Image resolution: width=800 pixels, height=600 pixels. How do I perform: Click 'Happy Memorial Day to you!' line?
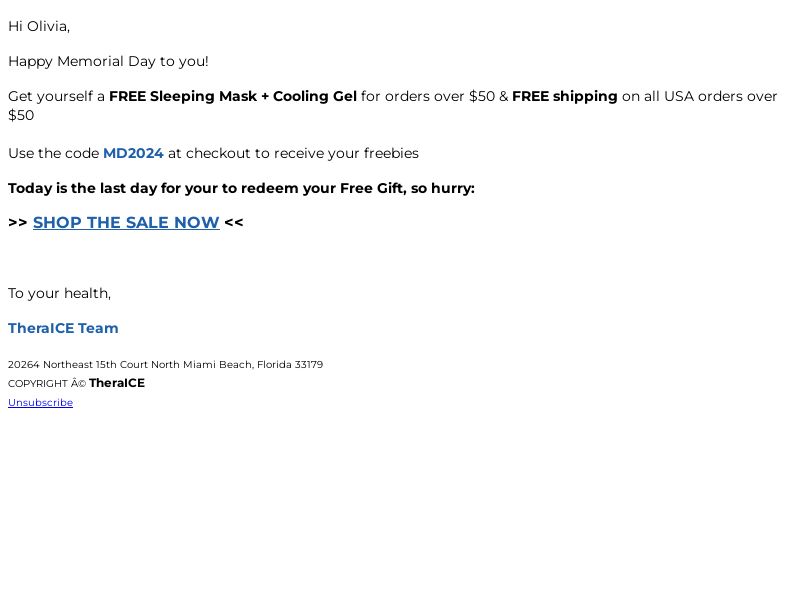(108, 61)
